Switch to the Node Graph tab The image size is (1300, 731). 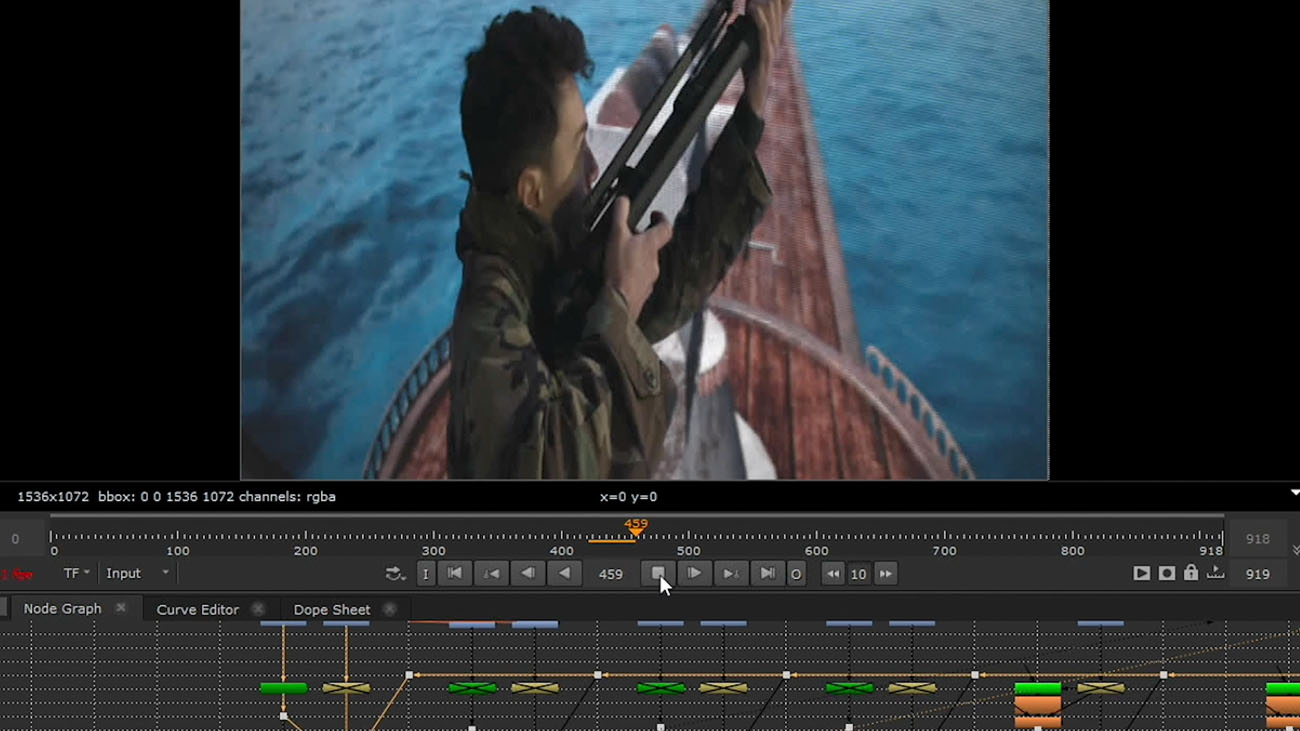click(x=62, y=608)
